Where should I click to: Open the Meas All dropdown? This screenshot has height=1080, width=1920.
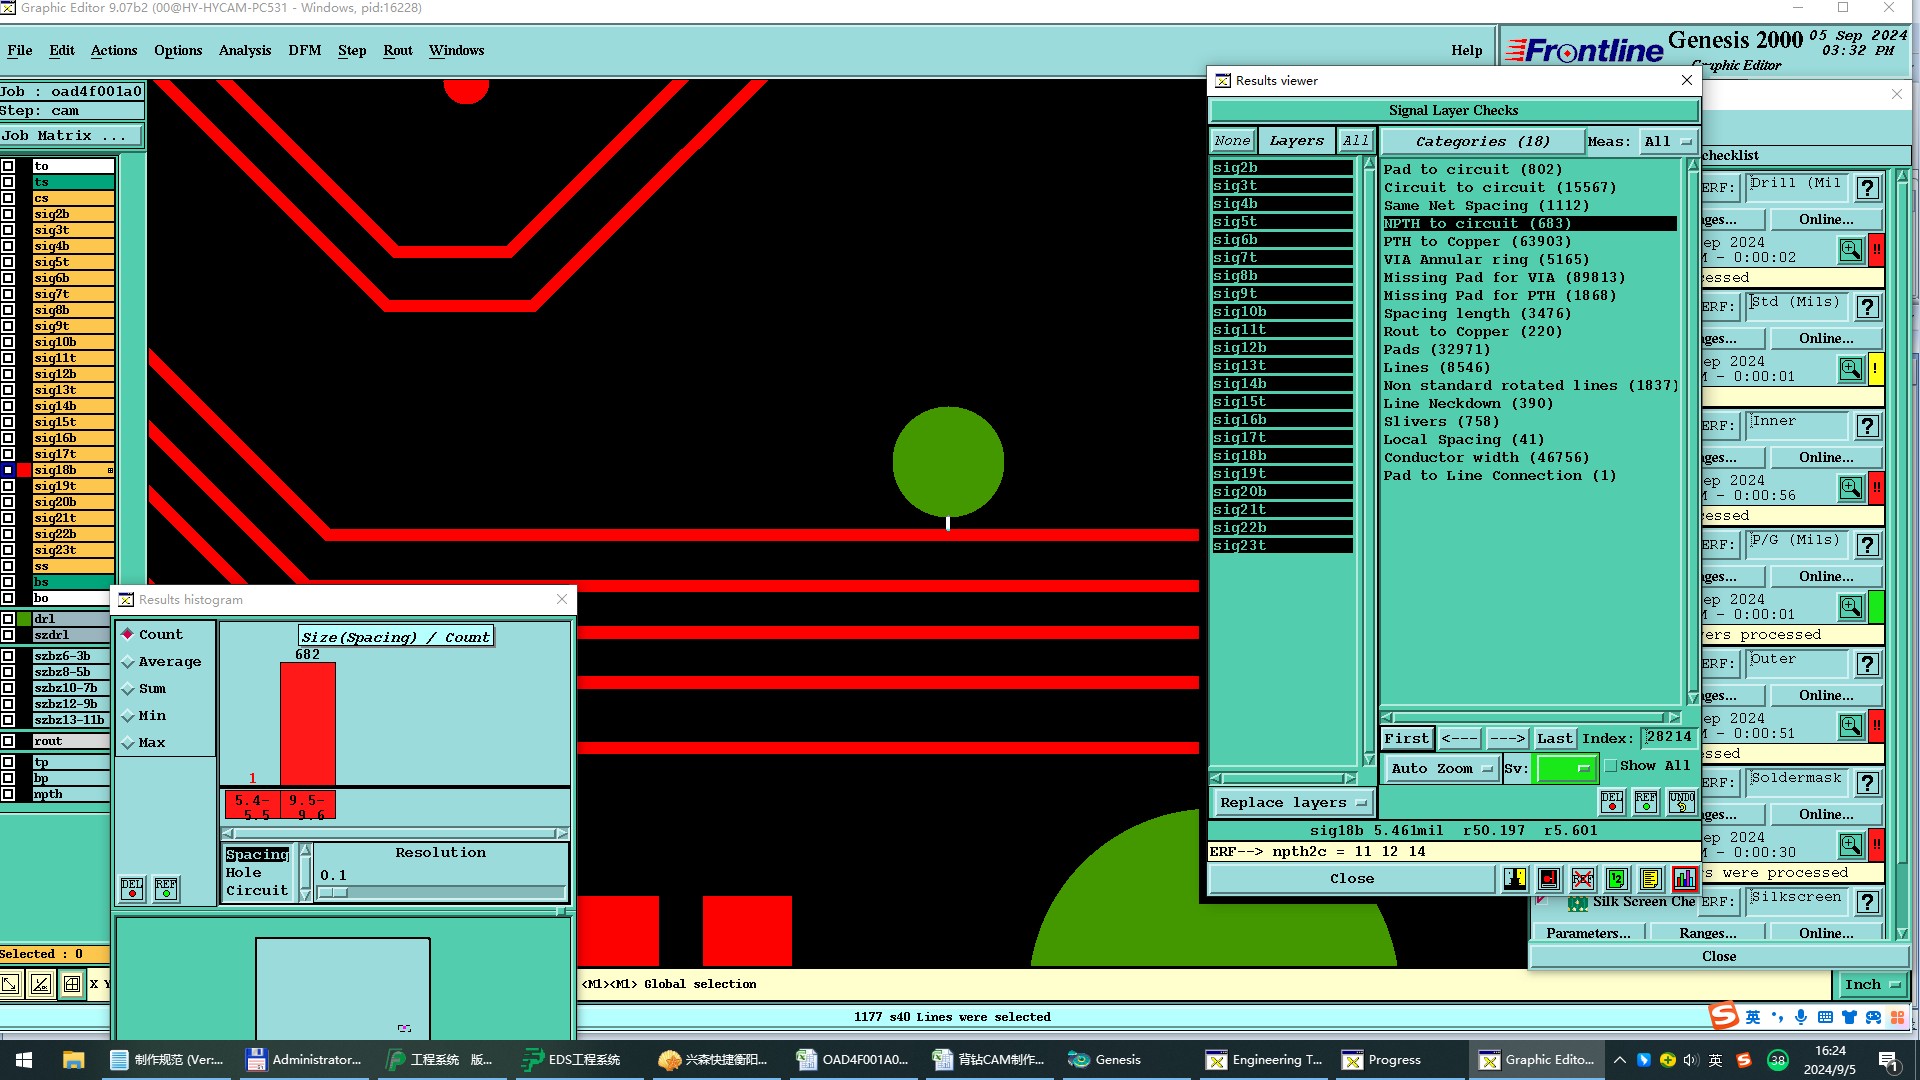point(1668,142)
